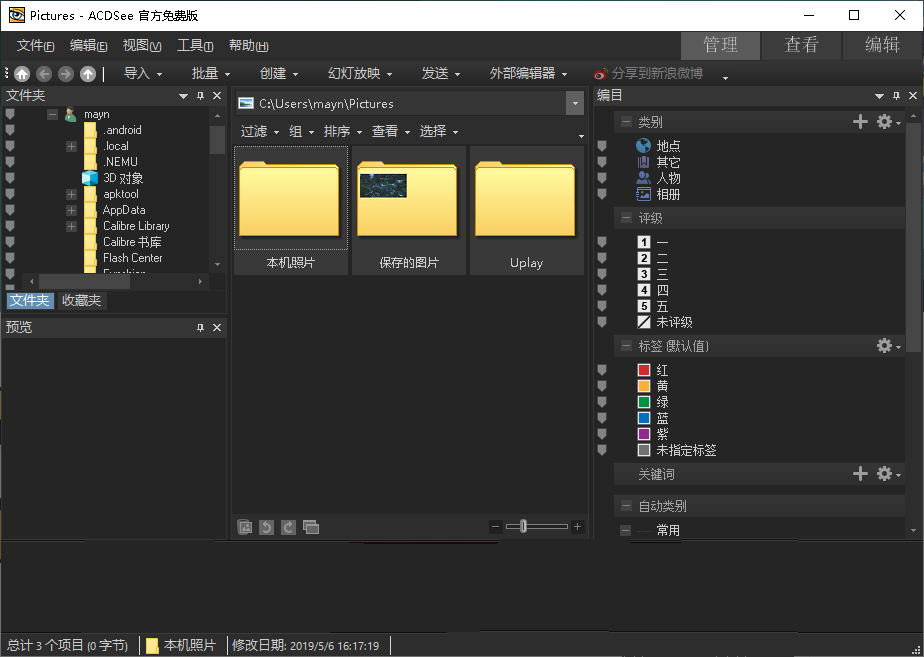Add a new category with plus icon
Viewport: 924px width, 657px height.
tap(860, 121)
